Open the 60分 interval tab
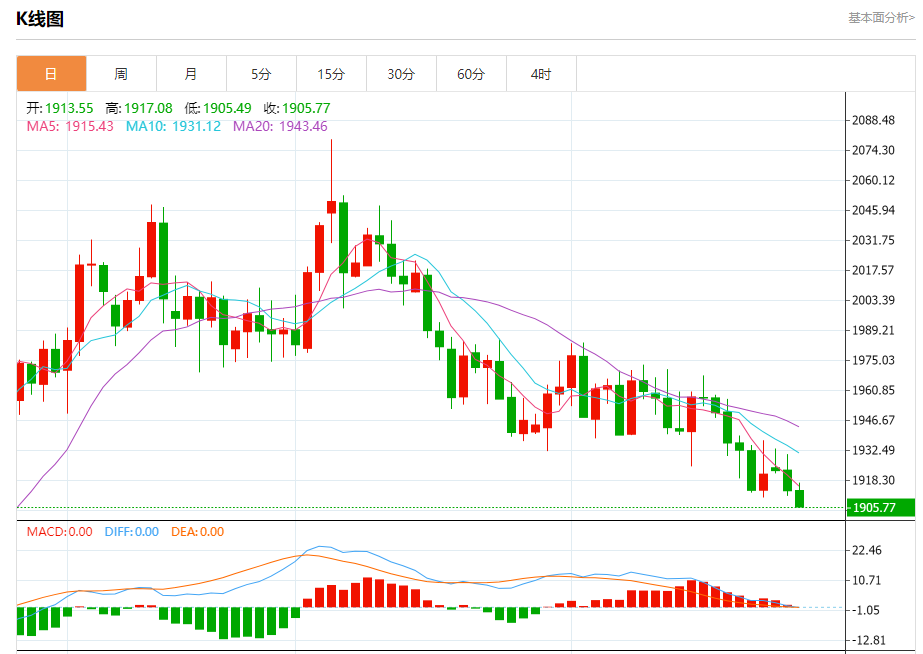The image size is (923, 654). coord(472,74)
